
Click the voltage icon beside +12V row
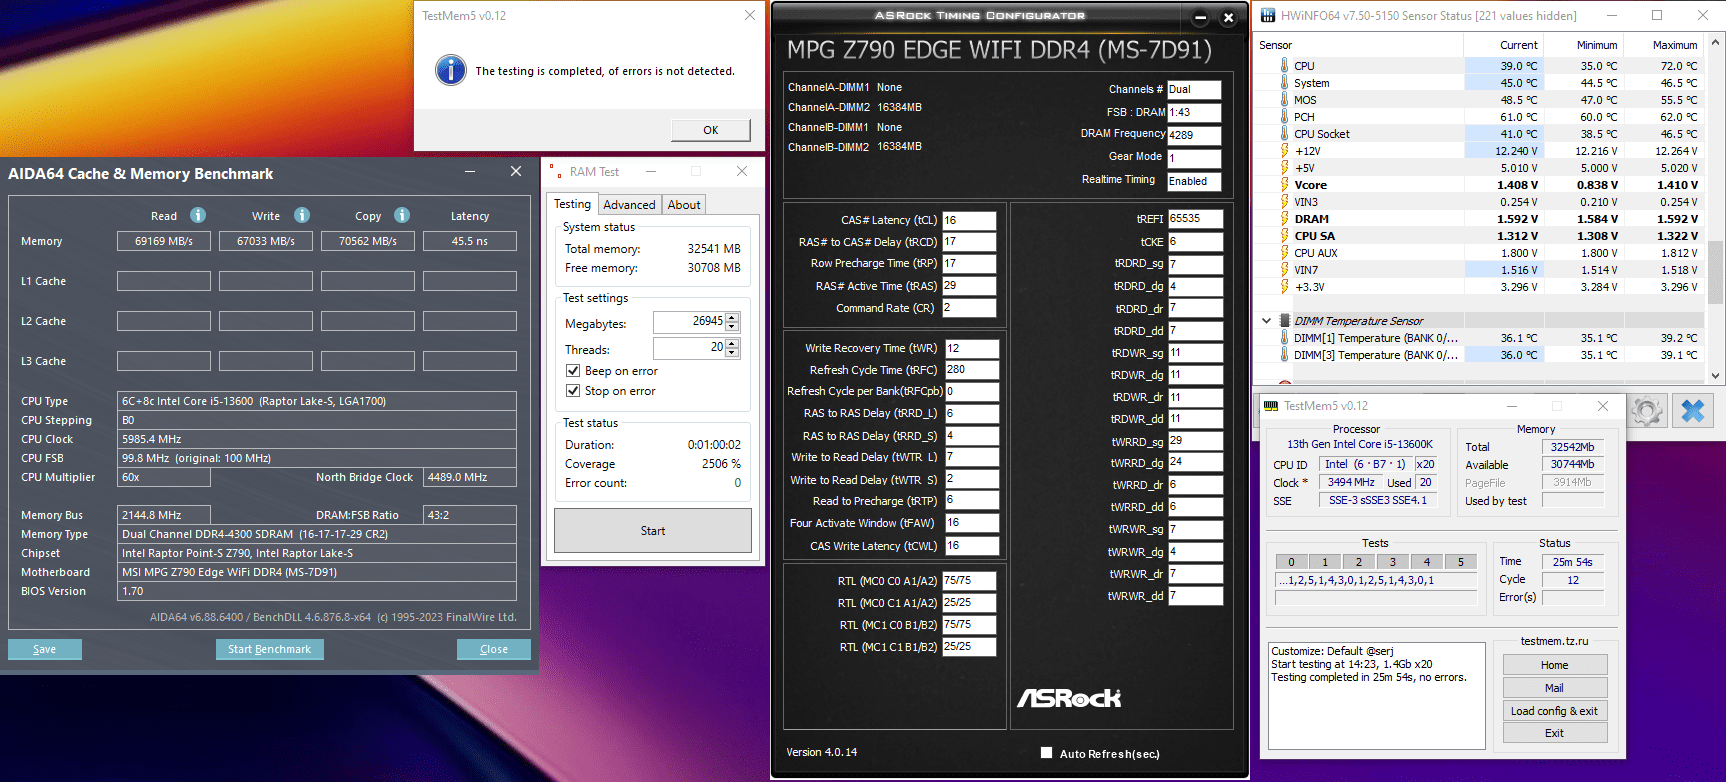tap(1284, 151)
